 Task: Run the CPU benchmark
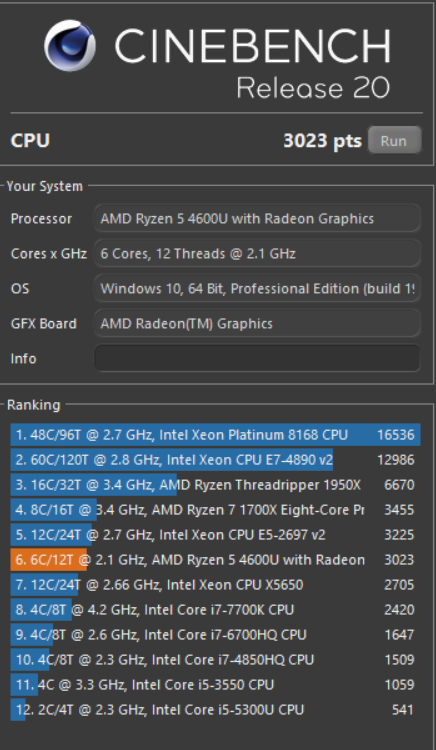[x=394, y=141]
